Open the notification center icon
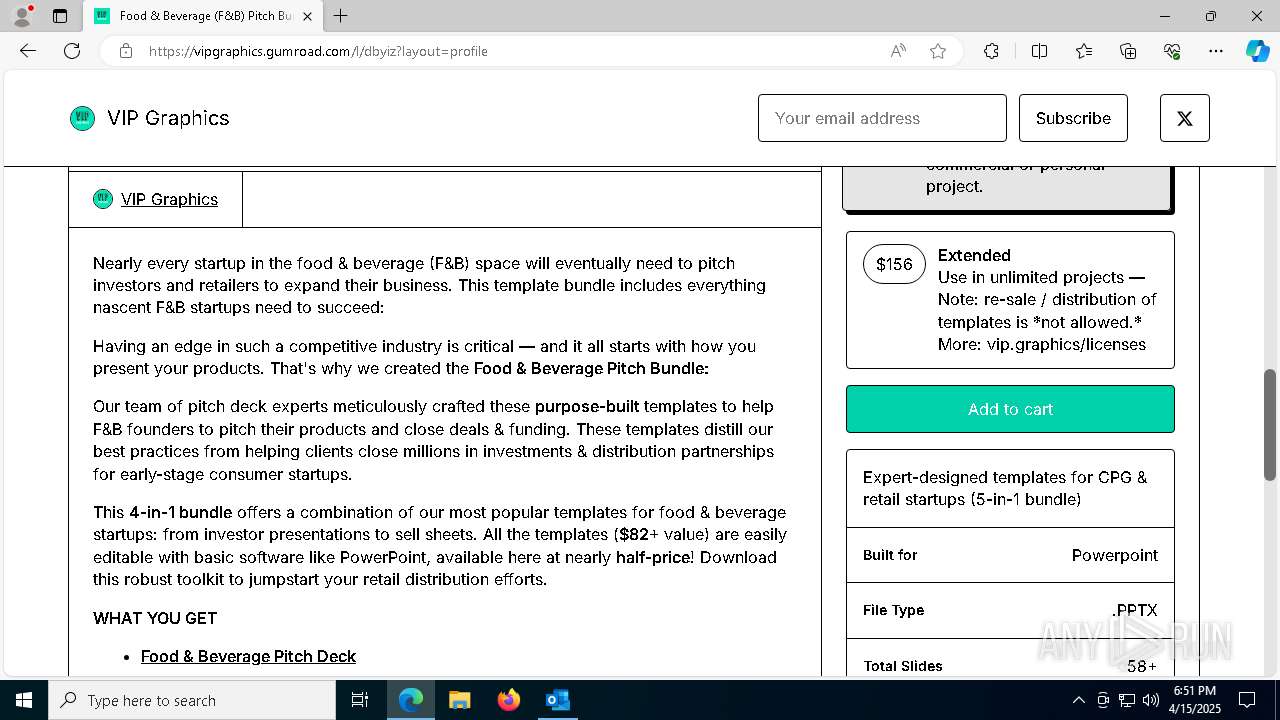Screen dimensions: 1280x720 coord(1247,700)
